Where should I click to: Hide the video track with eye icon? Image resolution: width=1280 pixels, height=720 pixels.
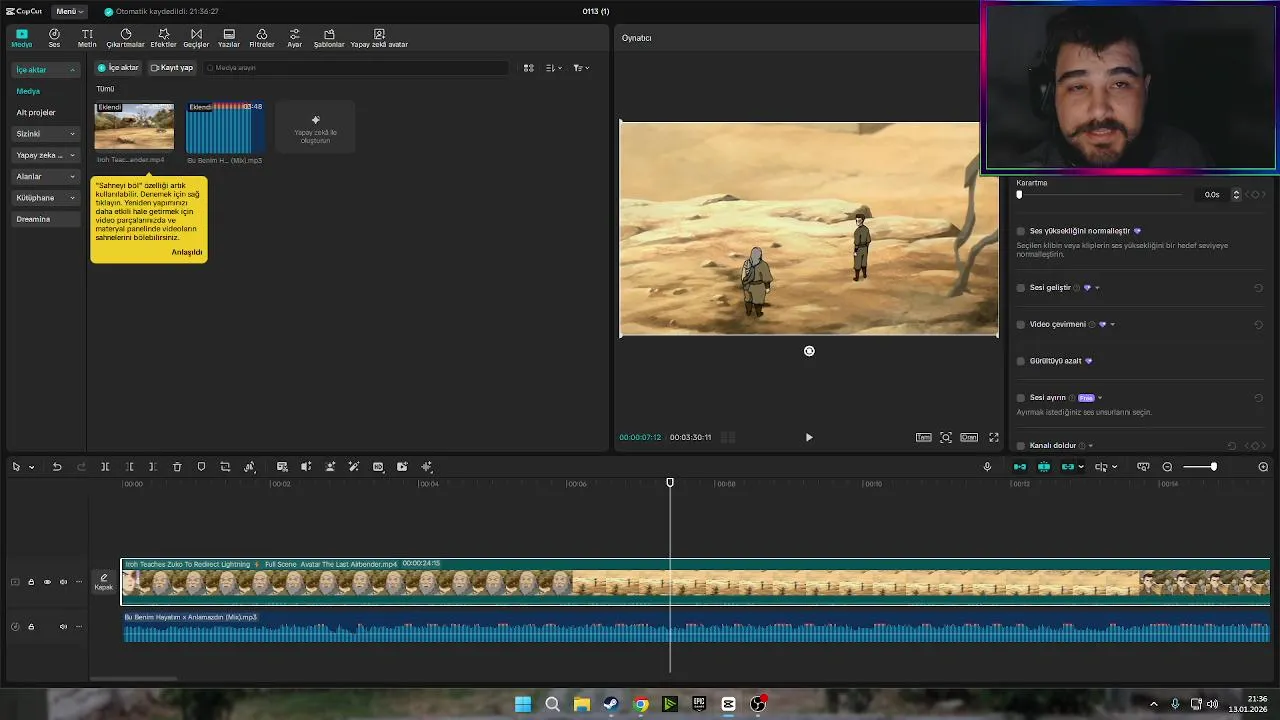pyautogui.click(x=47, y=582)
